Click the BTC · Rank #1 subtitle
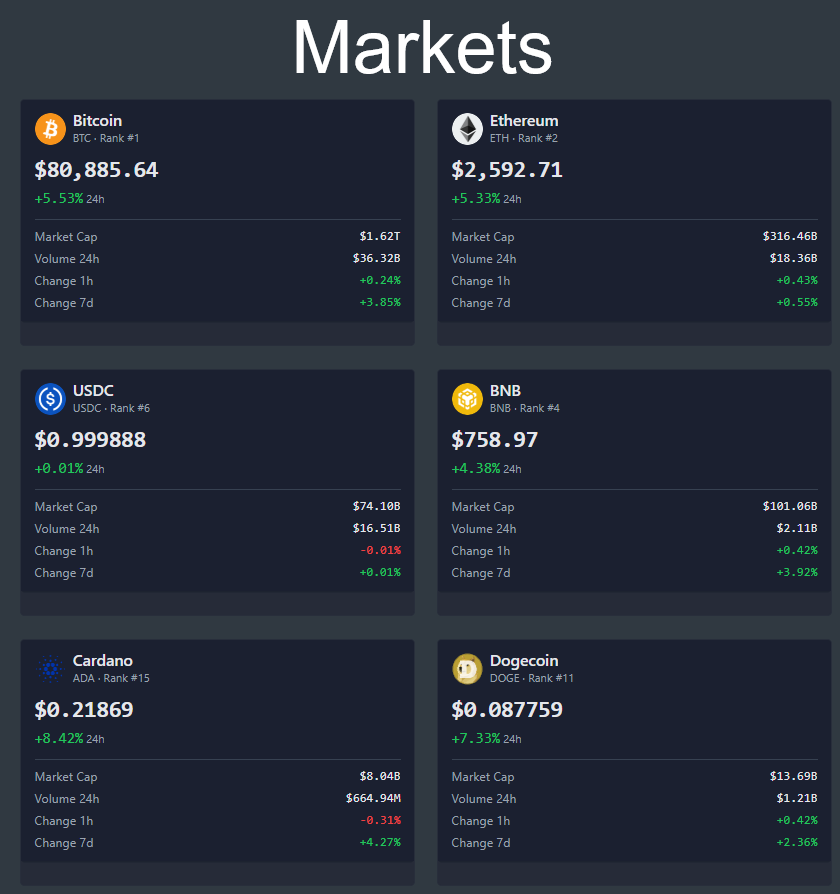Image resolution: width=840 pixels, height=894 pixels. click(x=106, y=138)
